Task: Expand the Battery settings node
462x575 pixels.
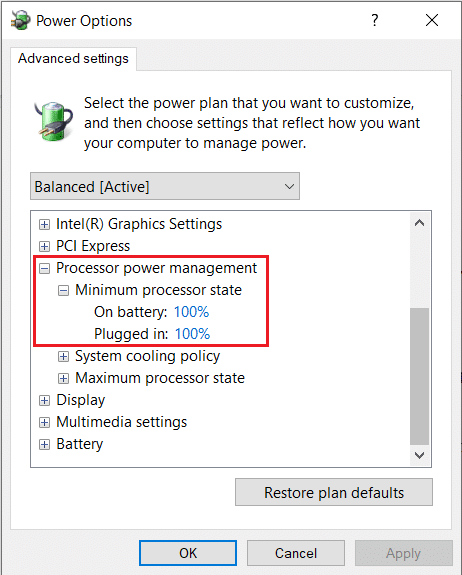Action: click(44, 444)
